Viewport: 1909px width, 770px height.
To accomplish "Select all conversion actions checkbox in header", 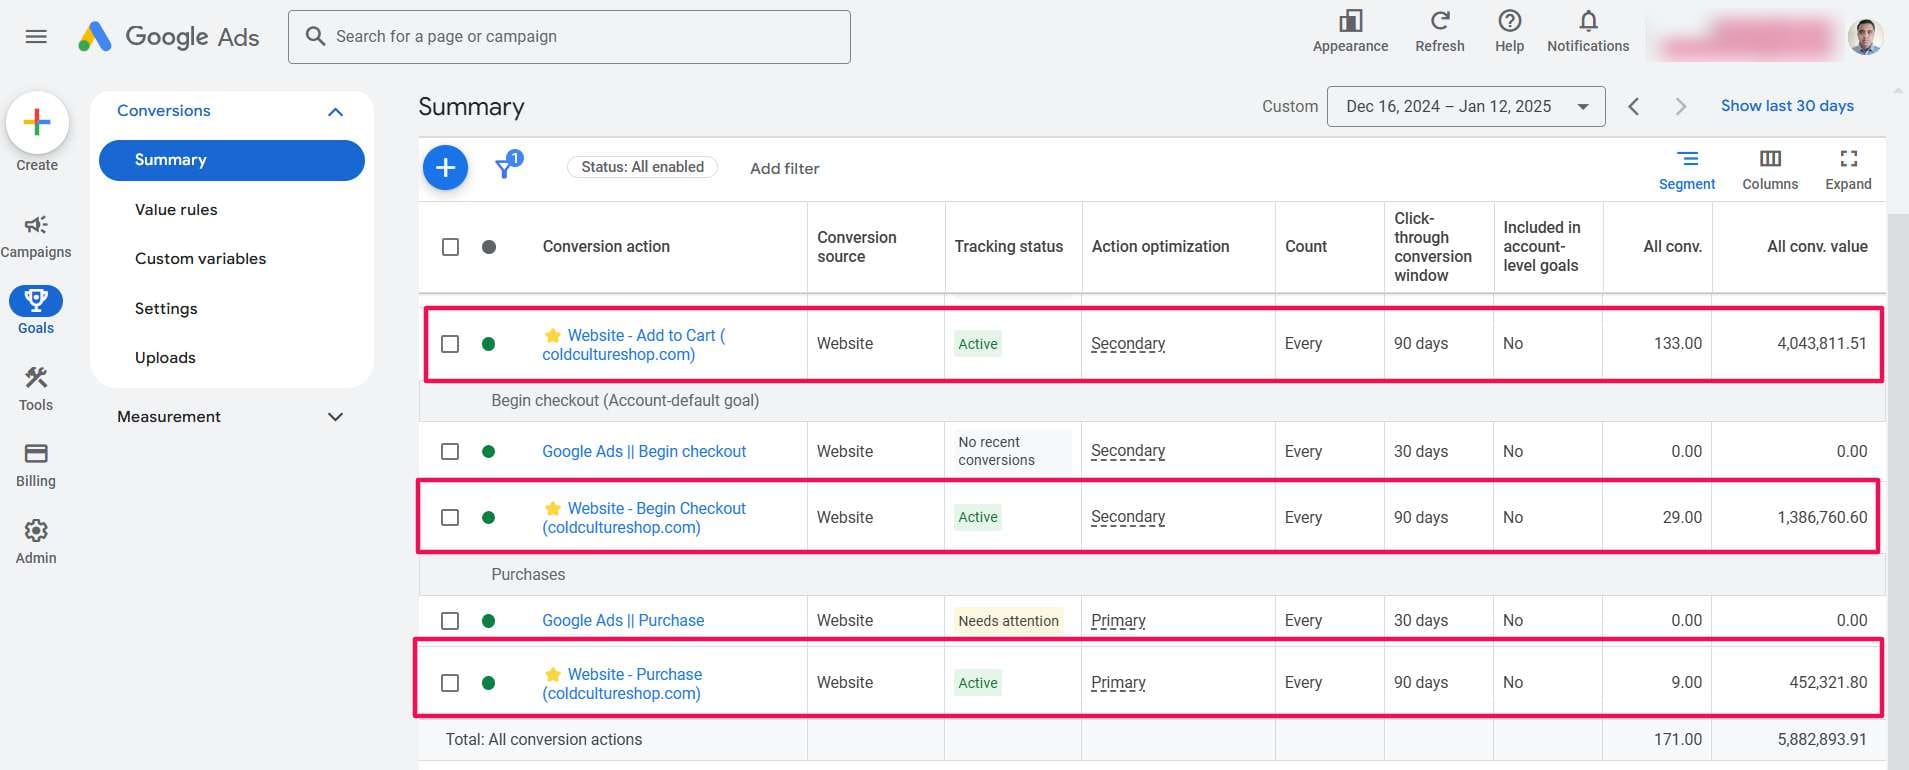I will point(451,247).
